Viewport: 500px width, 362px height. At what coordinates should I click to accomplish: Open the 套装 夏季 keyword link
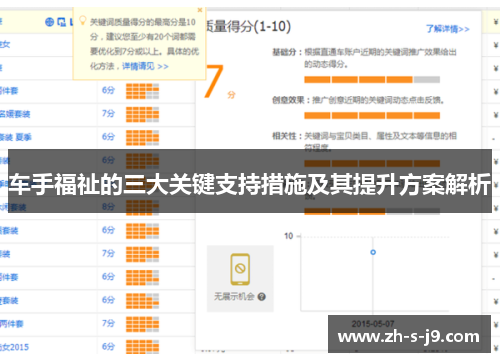16,137
